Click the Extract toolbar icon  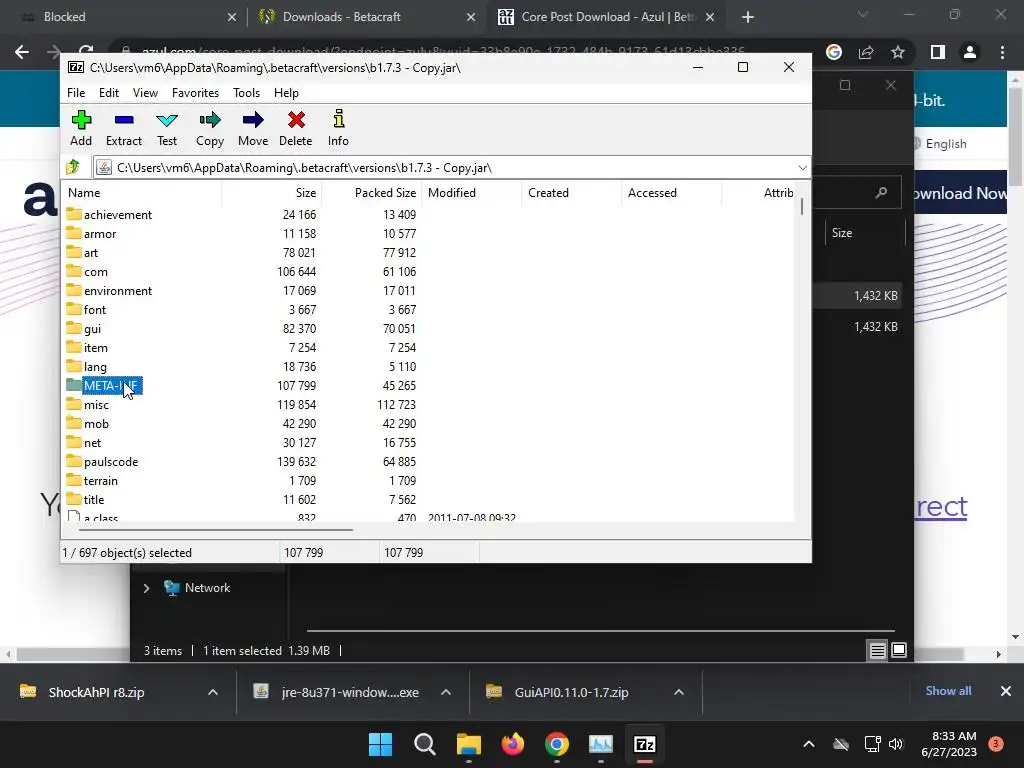tap(123, 120)
